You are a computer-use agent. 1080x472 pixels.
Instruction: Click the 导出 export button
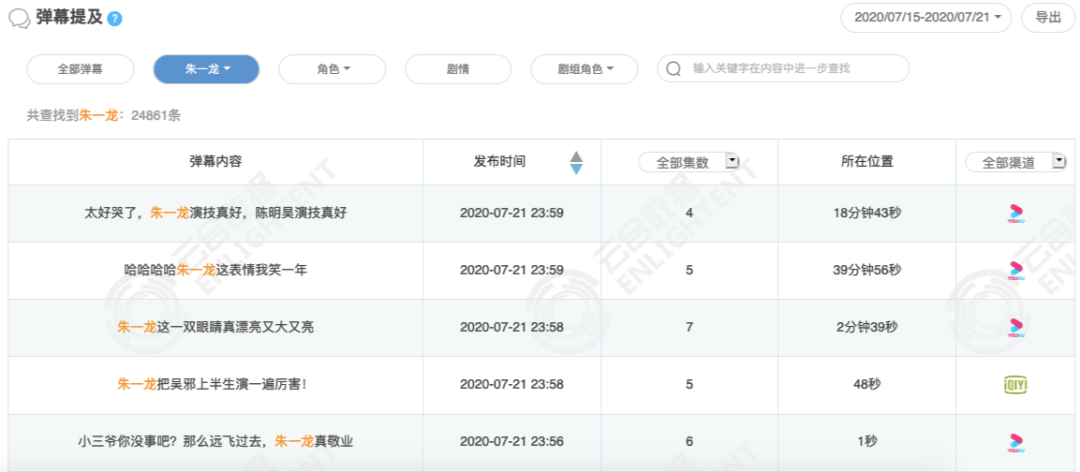(x=1048, y=18)
